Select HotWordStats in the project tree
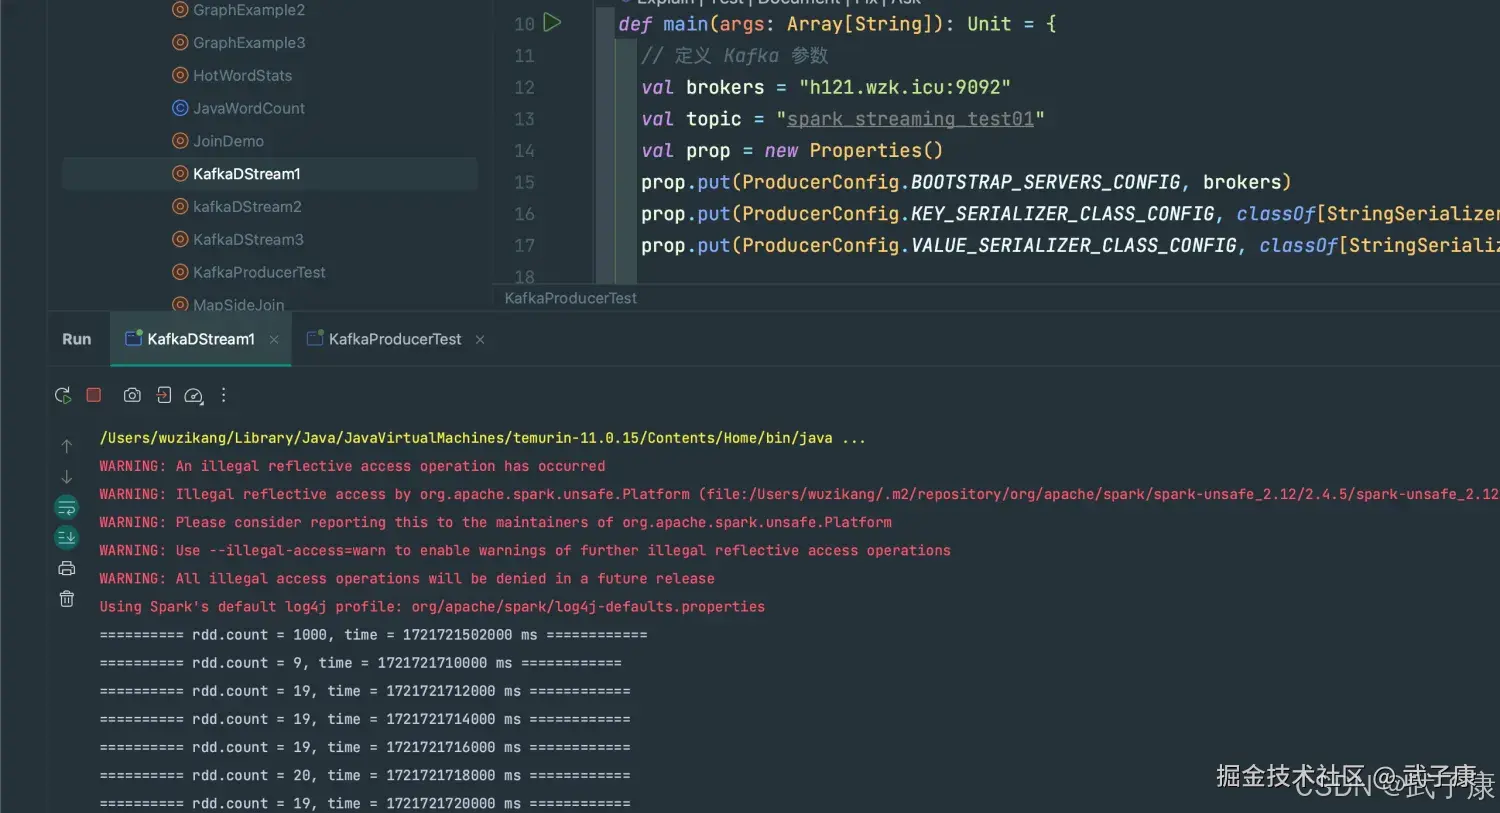This screenshot has width=1500, height=813. (243, 76)
